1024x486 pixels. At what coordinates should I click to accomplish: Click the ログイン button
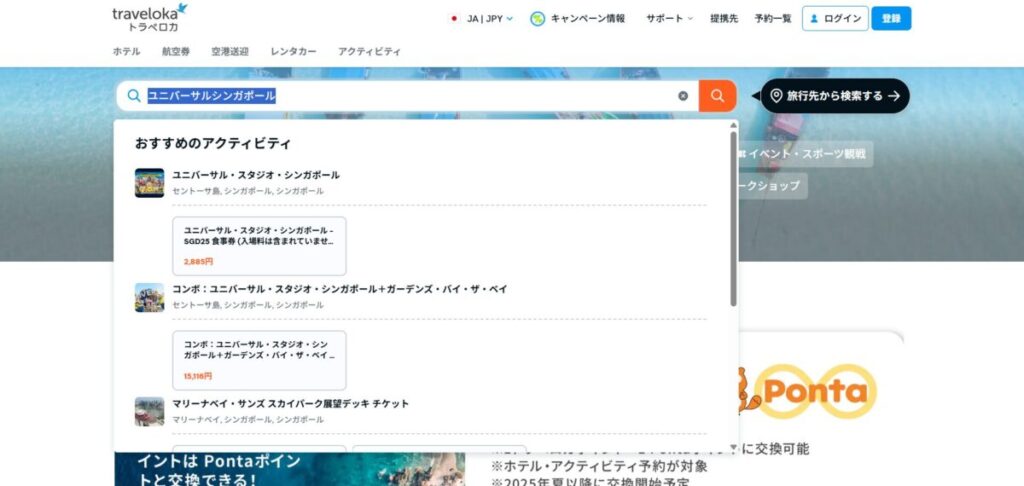835,18
